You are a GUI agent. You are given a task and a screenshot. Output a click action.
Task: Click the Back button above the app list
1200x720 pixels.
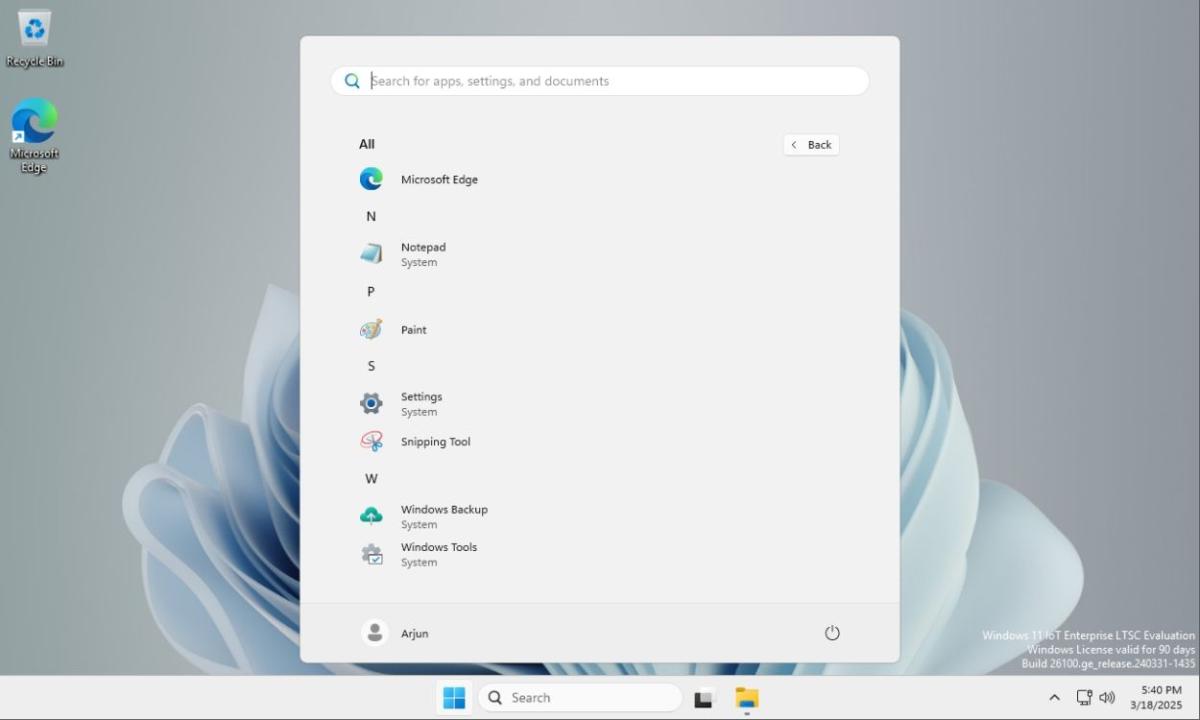[x=811, y=144]
